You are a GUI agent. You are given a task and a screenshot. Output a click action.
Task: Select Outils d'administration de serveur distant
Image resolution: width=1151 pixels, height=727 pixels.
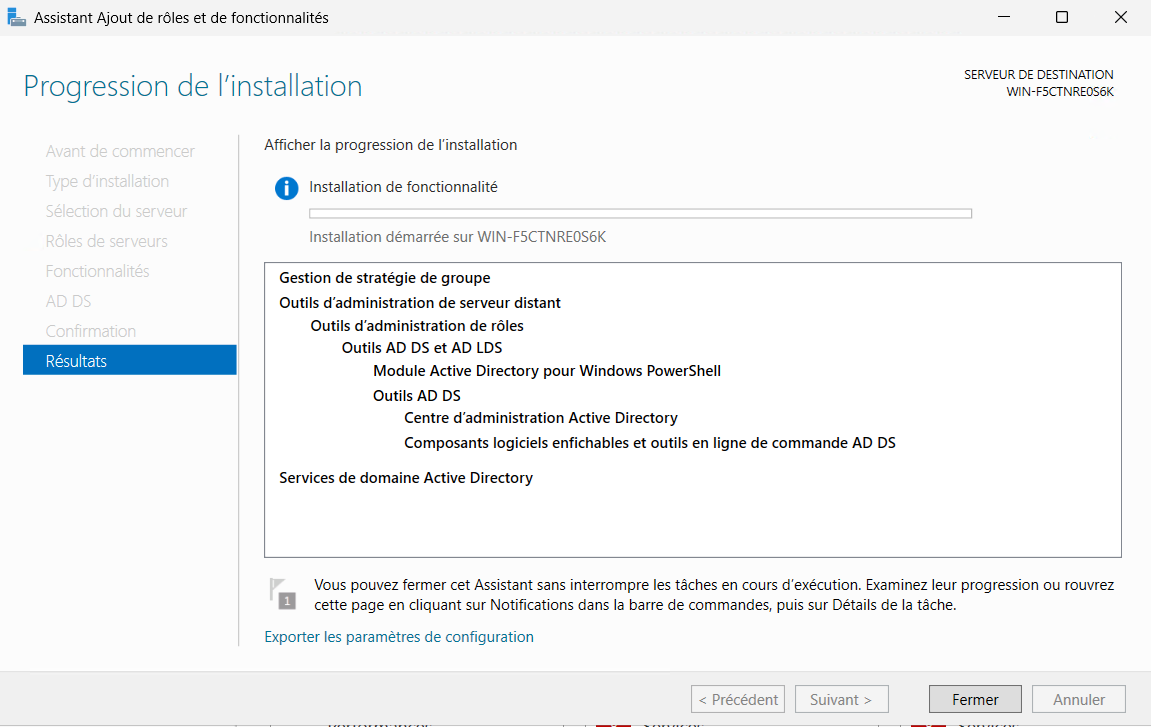point(419,302)
